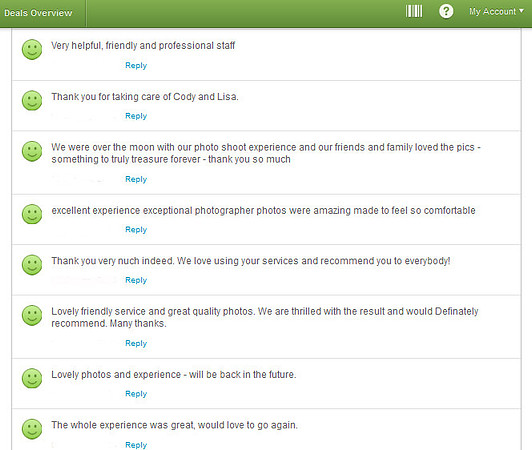
Task: Reply to 'excellent experience exceptional photographer' review
Action: (136, 230)
